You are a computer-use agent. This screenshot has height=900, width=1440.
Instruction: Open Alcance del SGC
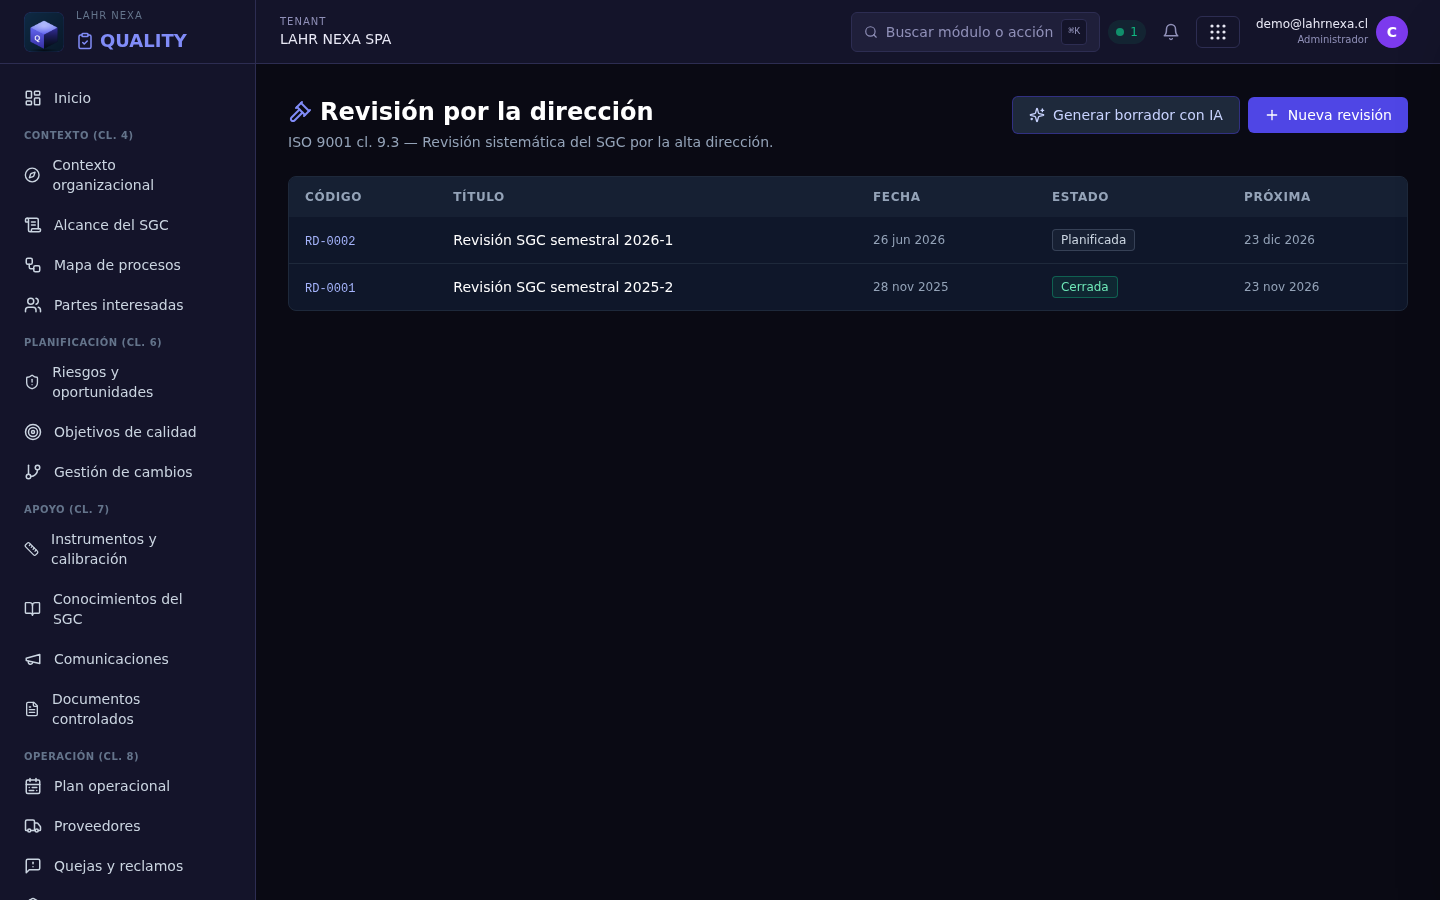tap(127, 225)
